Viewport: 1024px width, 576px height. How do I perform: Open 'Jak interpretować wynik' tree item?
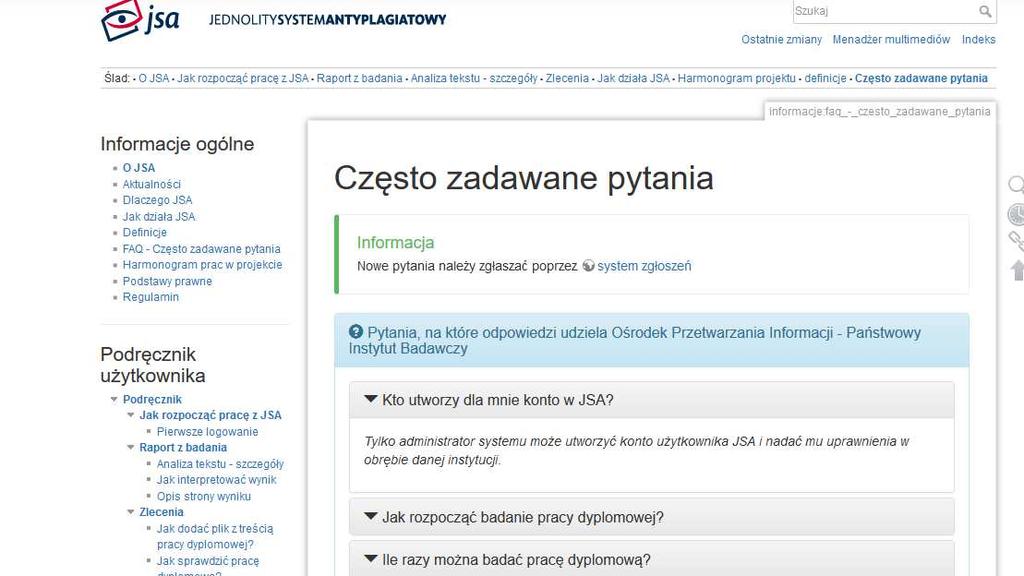(216, 480)
